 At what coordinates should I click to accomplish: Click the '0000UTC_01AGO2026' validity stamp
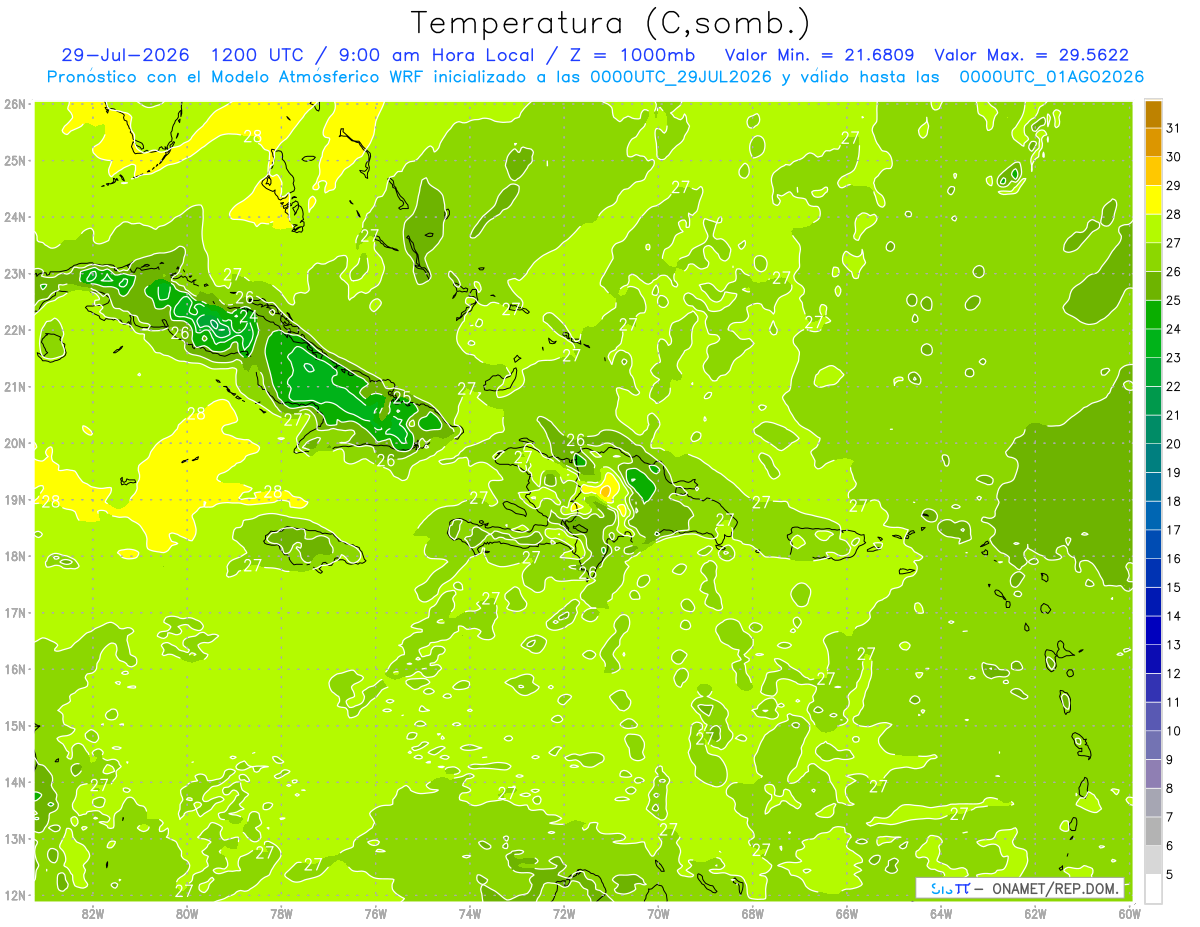pos(1051,77)
